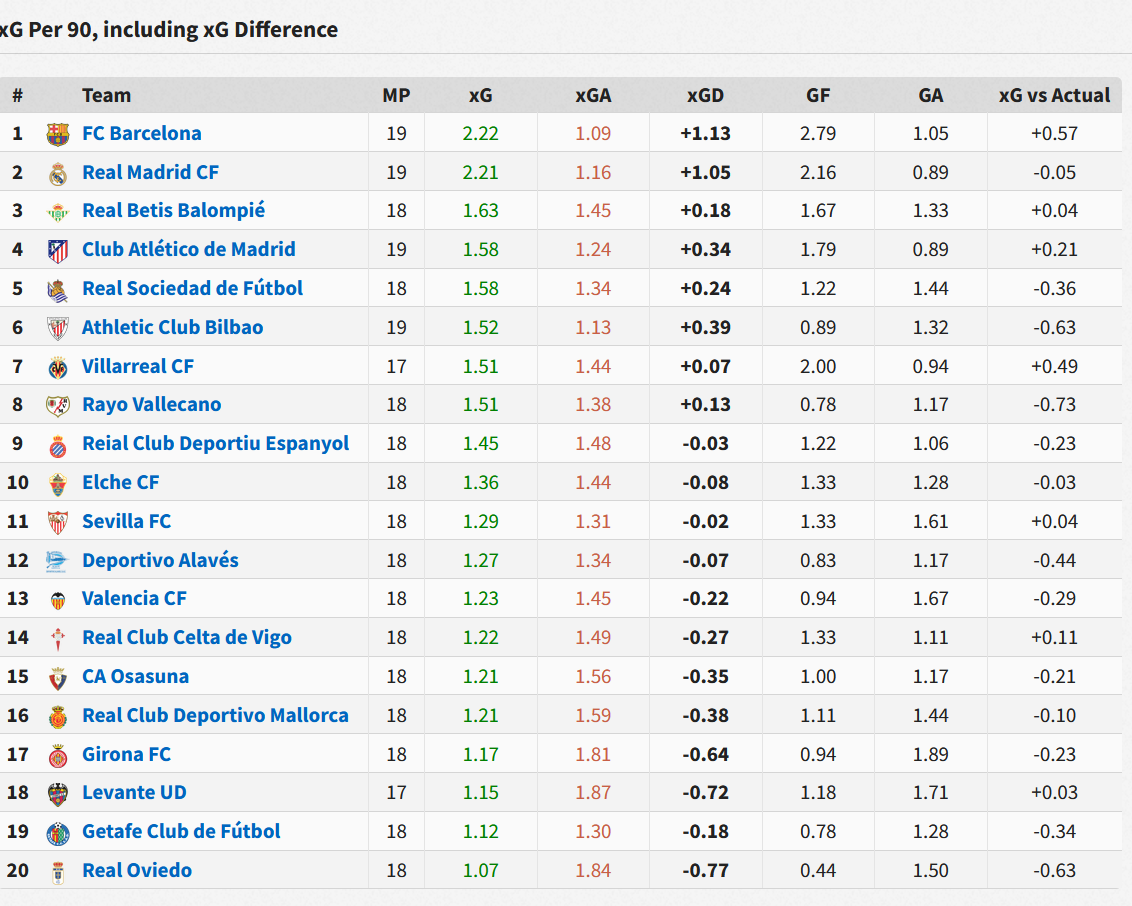The image size is (1132, 906).
Task: Sort table by MP column header
Action: tap(396, 95)
